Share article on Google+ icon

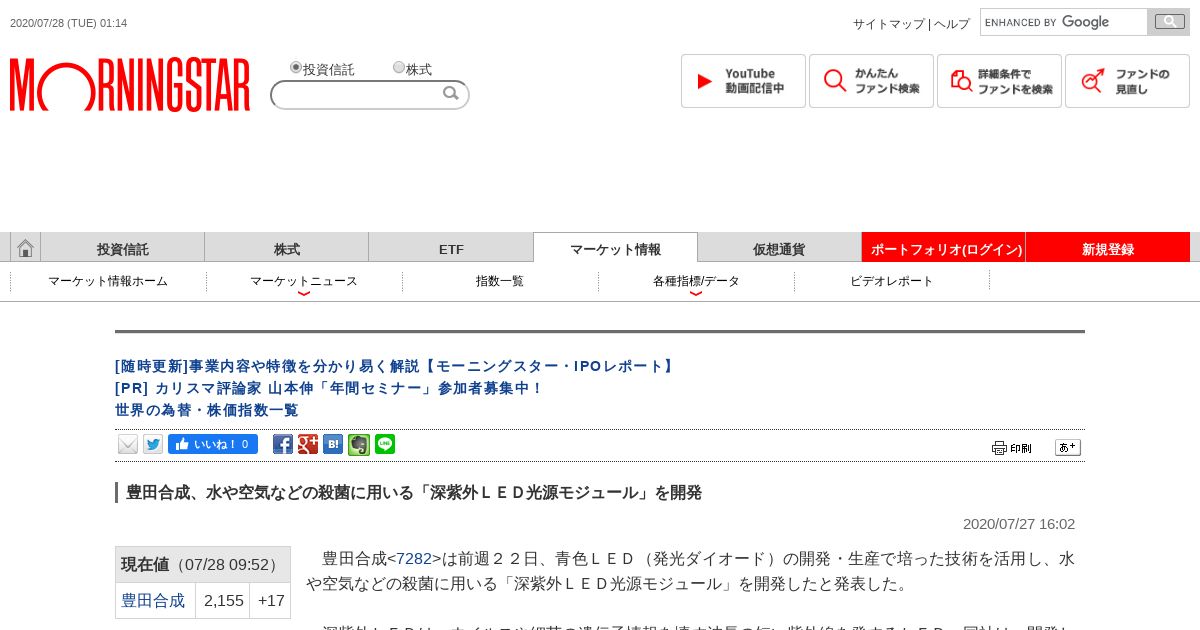coord(308,444)
